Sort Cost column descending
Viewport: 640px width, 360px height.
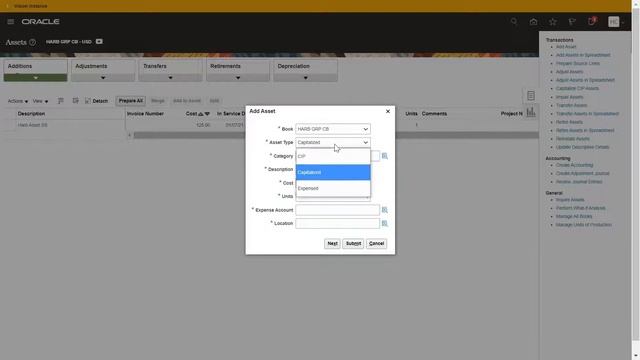pos(207,114)
